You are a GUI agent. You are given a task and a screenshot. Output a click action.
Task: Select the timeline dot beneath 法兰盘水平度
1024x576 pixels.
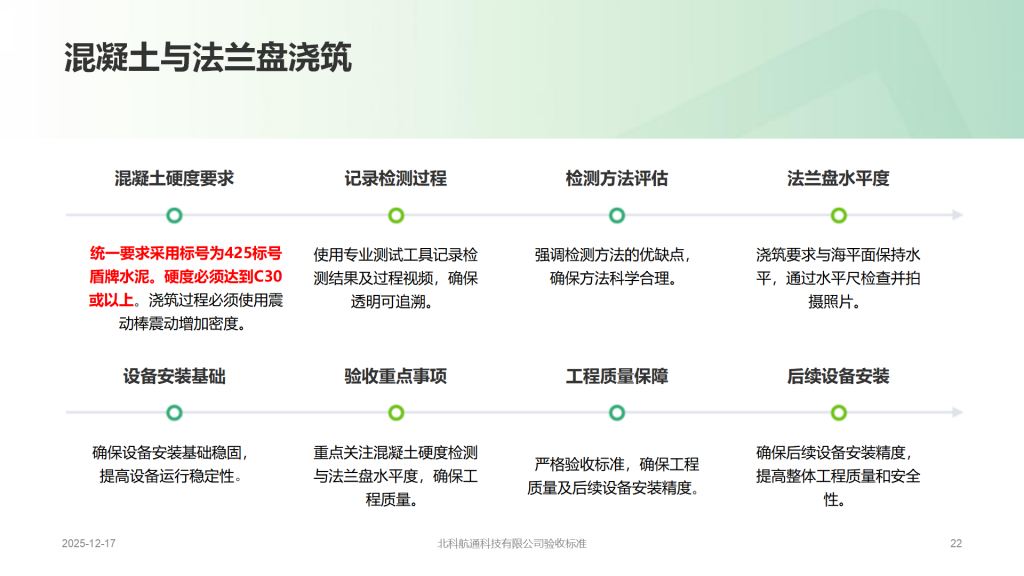coord(838,215)
